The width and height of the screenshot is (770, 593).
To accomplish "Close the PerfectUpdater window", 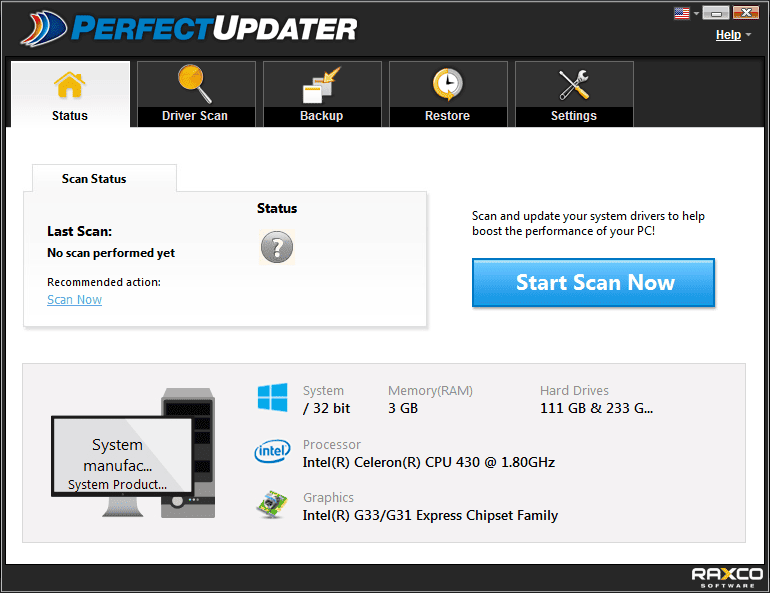I will point(746,13).
